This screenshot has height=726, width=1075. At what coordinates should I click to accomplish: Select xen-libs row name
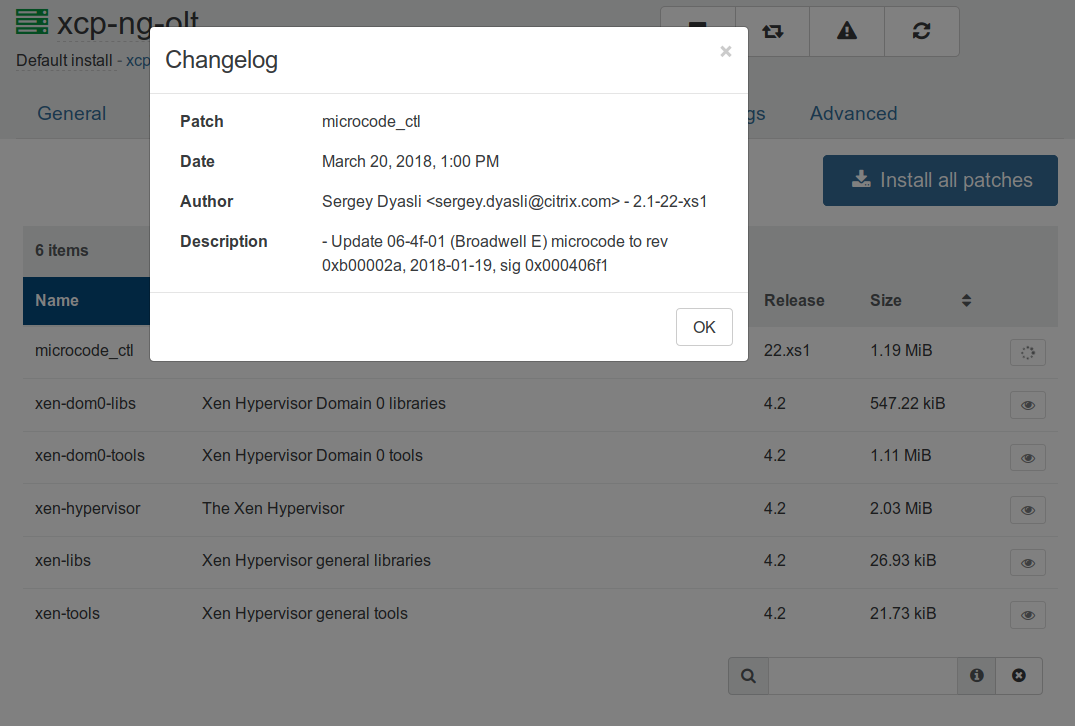pos(62,560)
